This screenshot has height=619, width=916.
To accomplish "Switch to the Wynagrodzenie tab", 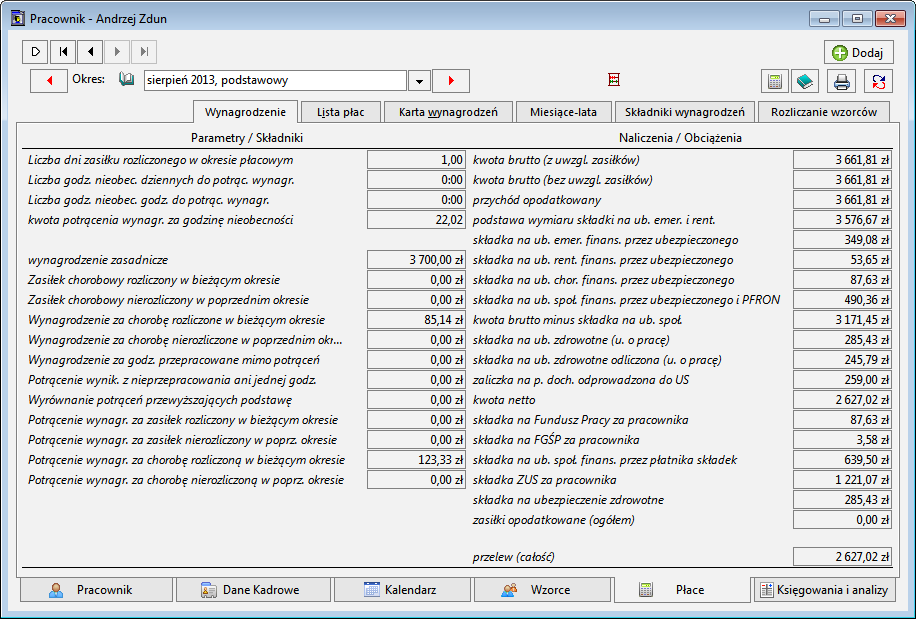I will pos(245,112).
